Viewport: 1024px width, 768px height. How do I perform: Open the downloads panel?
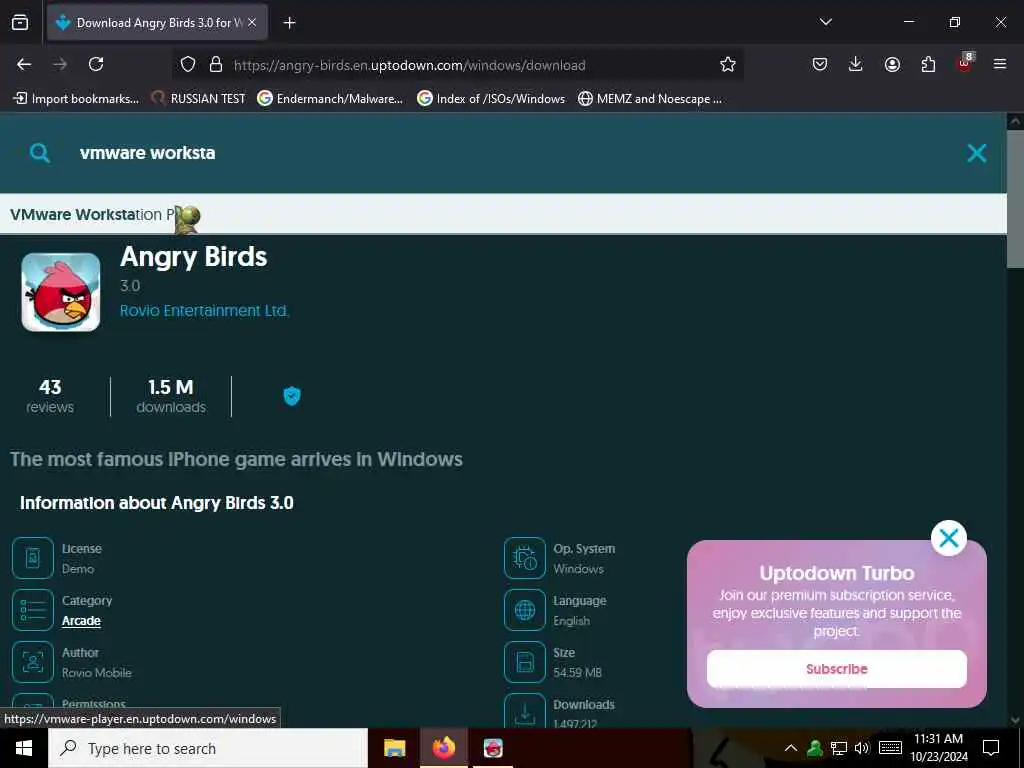(856, 64)
